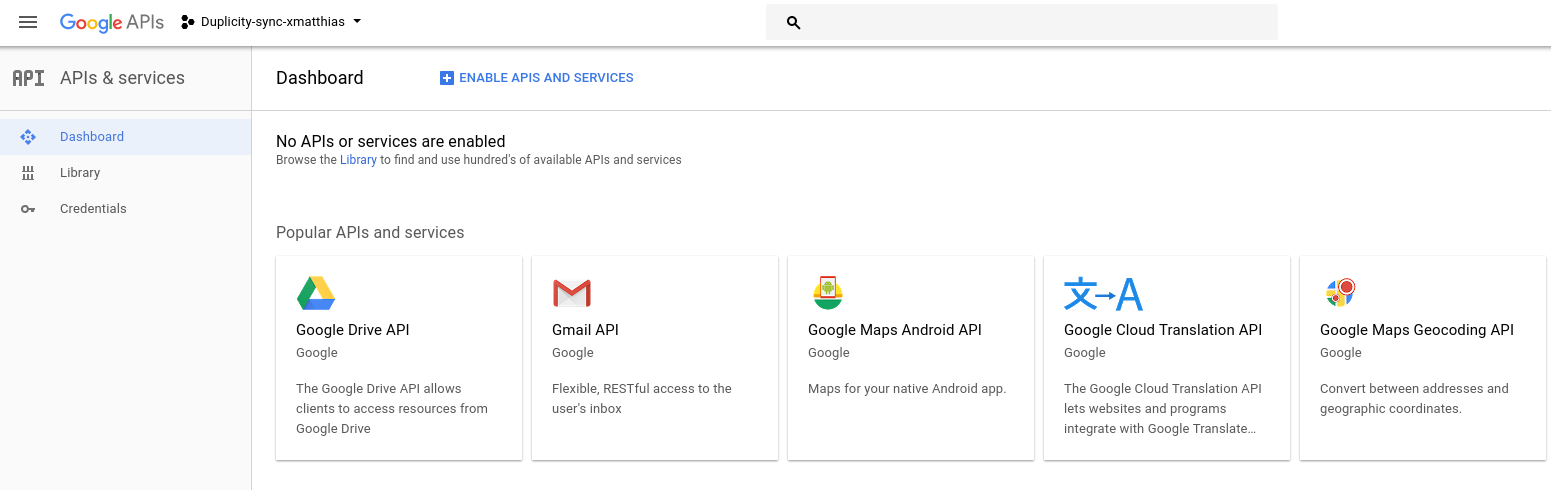
Task: Click 'No APIs or services are enabled' text
Action: (x=391, y=142)
